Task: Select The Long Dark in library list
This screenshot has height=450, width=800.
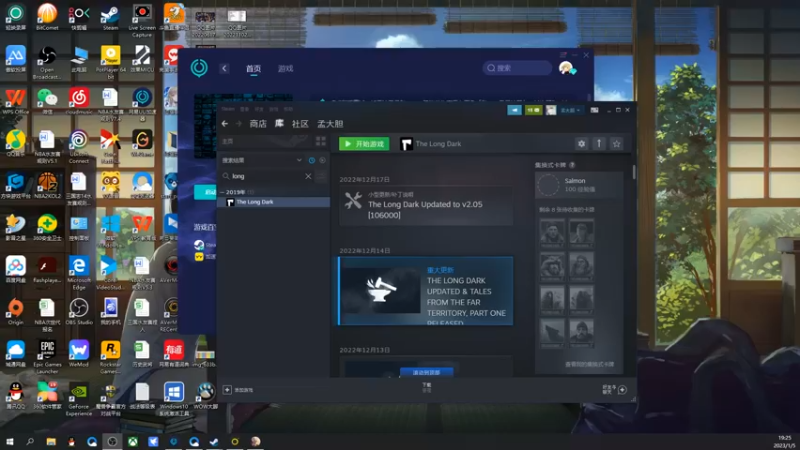Action: 273,202
